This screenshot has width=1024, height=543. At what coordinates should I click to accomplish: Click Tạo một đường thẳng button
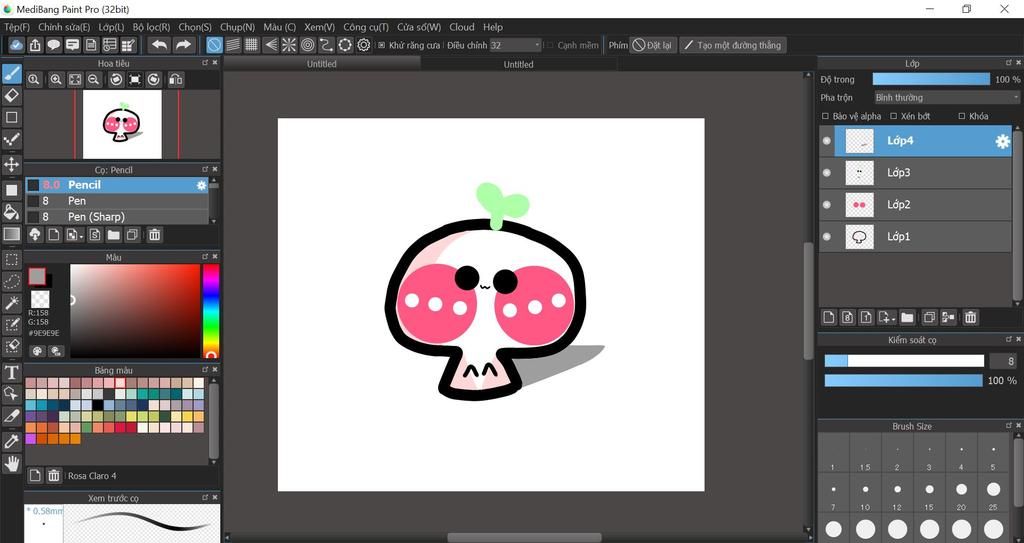click(733, 45)
